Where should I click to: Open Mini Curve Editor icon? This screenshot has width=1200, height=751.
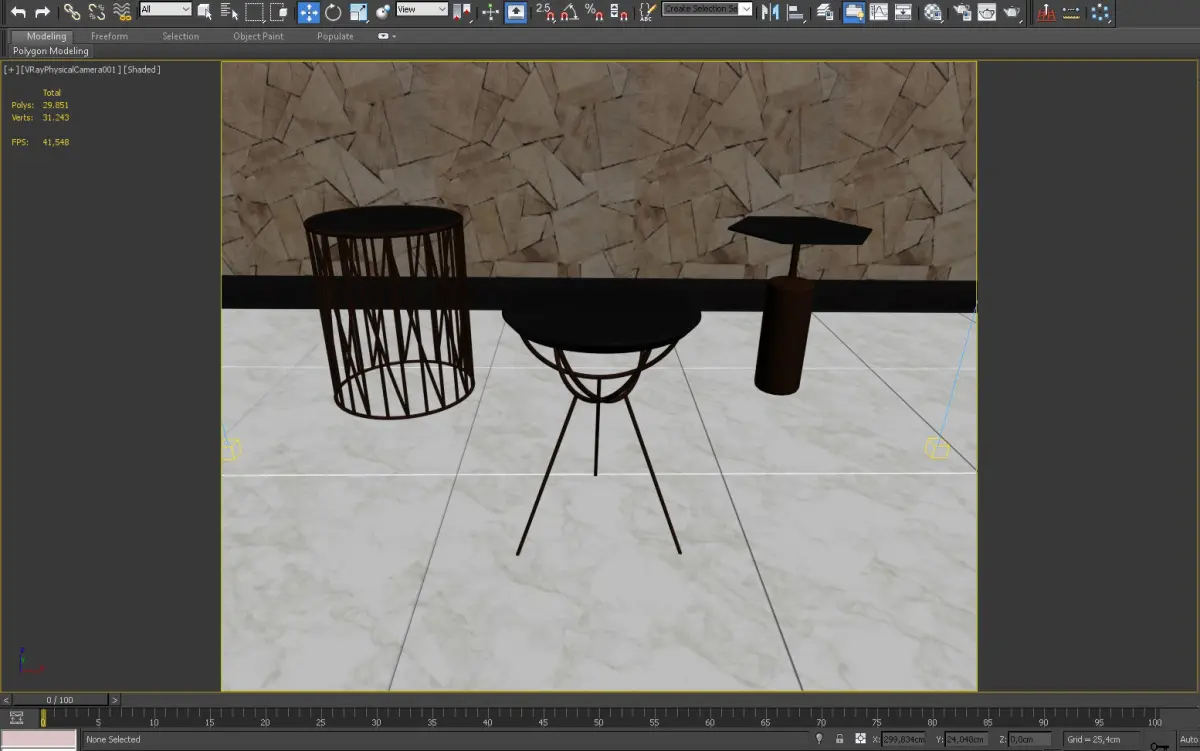(16, 717)
